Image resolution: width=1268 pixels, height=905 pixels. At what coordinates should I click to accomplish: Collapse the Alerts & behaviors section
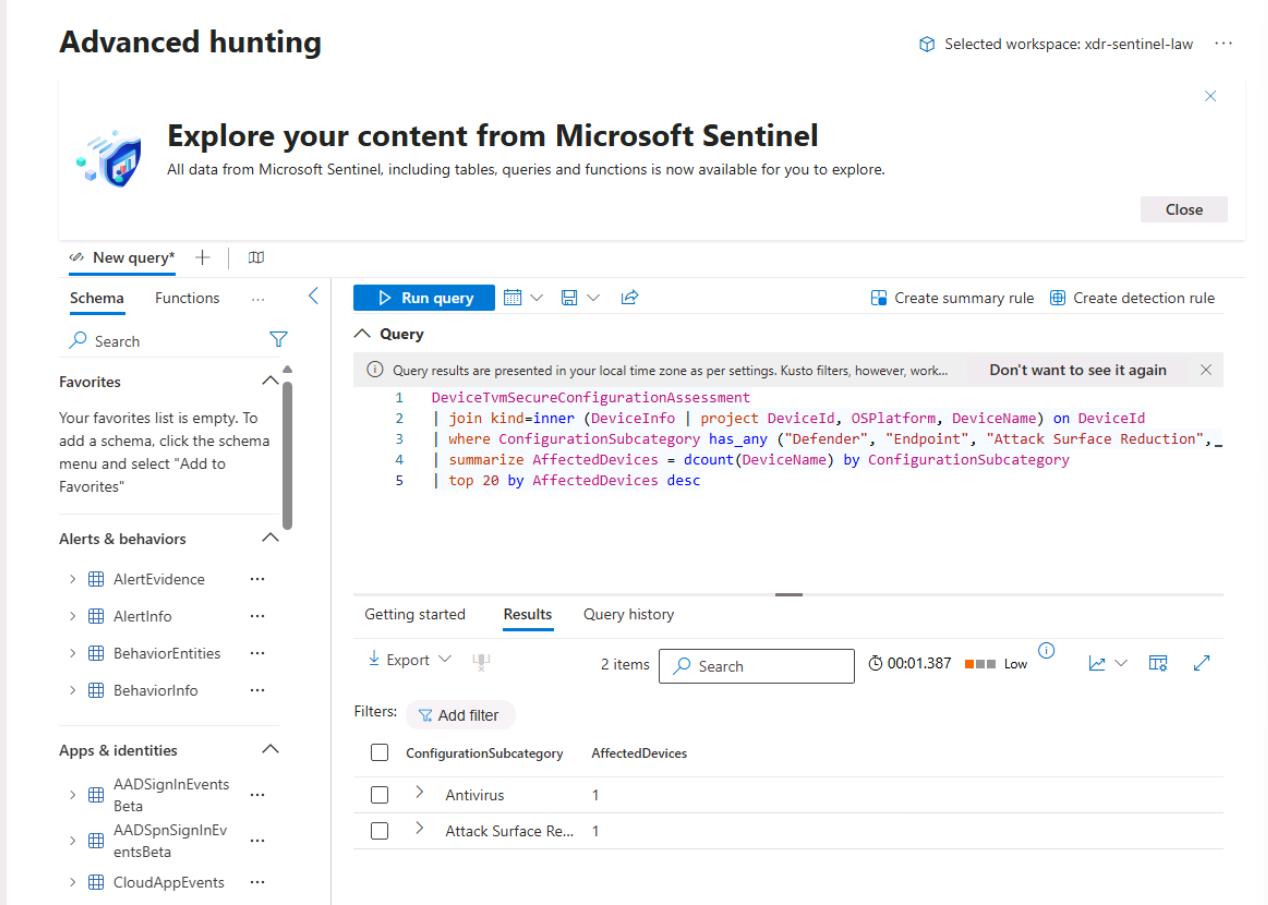269,538
